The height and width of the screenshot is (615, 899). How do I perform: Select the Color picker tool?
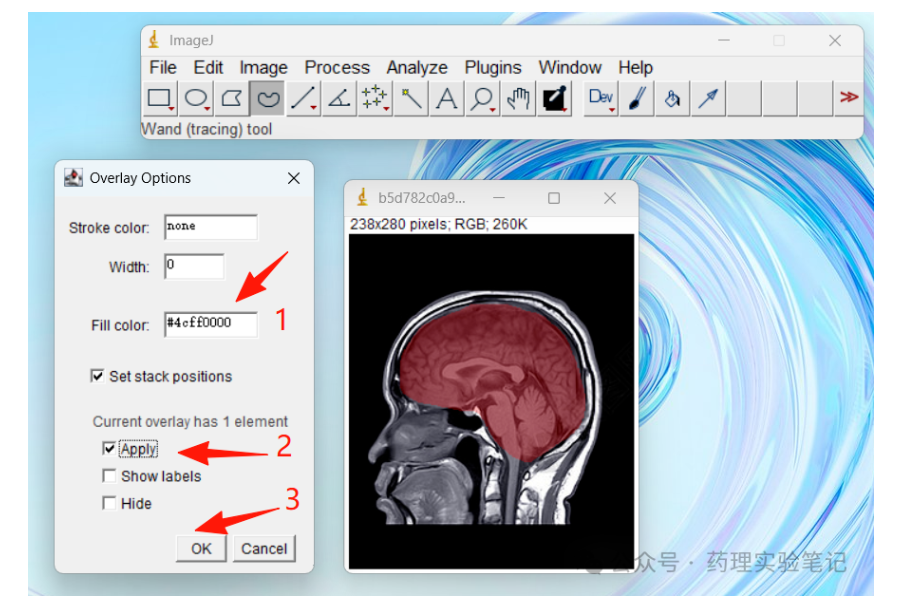[x=554, y=99]
